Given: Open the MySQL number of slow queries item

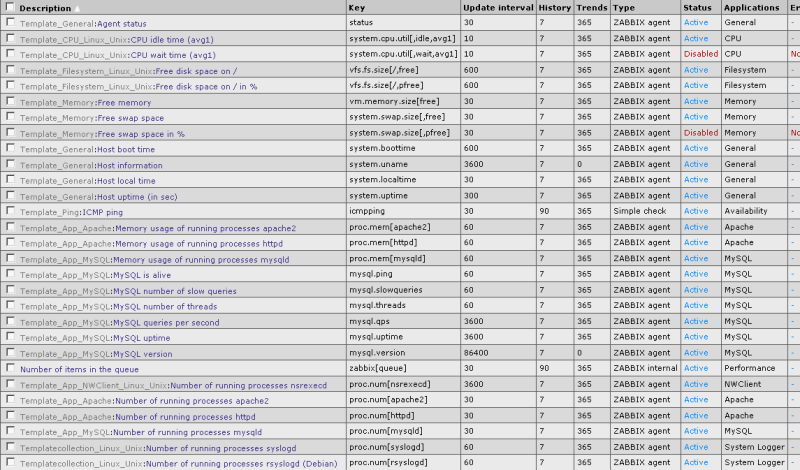Looking at the screenshot, I should (x=174, y=291).
